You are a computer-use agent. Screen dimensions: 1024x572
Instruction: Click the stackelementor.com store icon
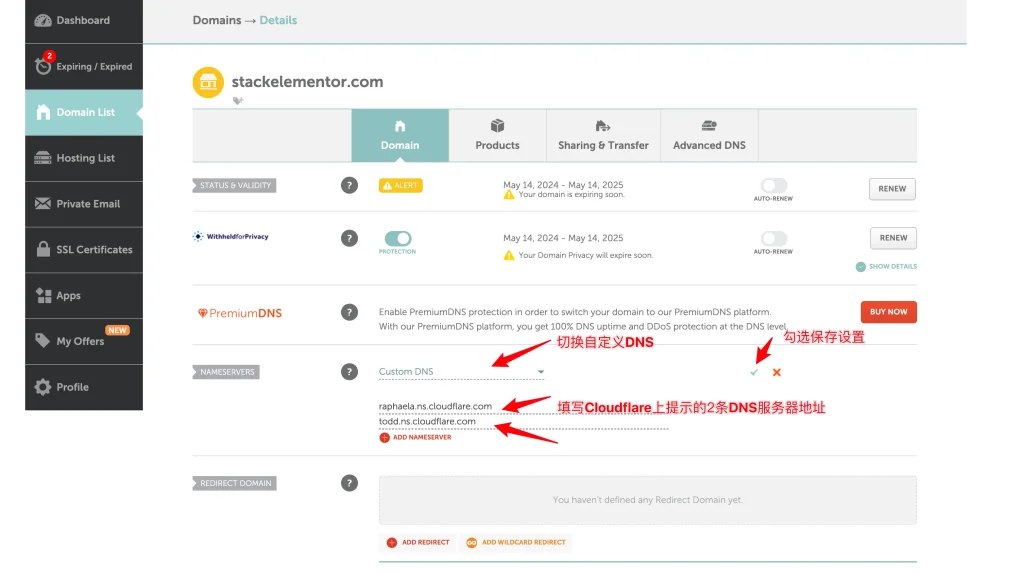(208, 83)
